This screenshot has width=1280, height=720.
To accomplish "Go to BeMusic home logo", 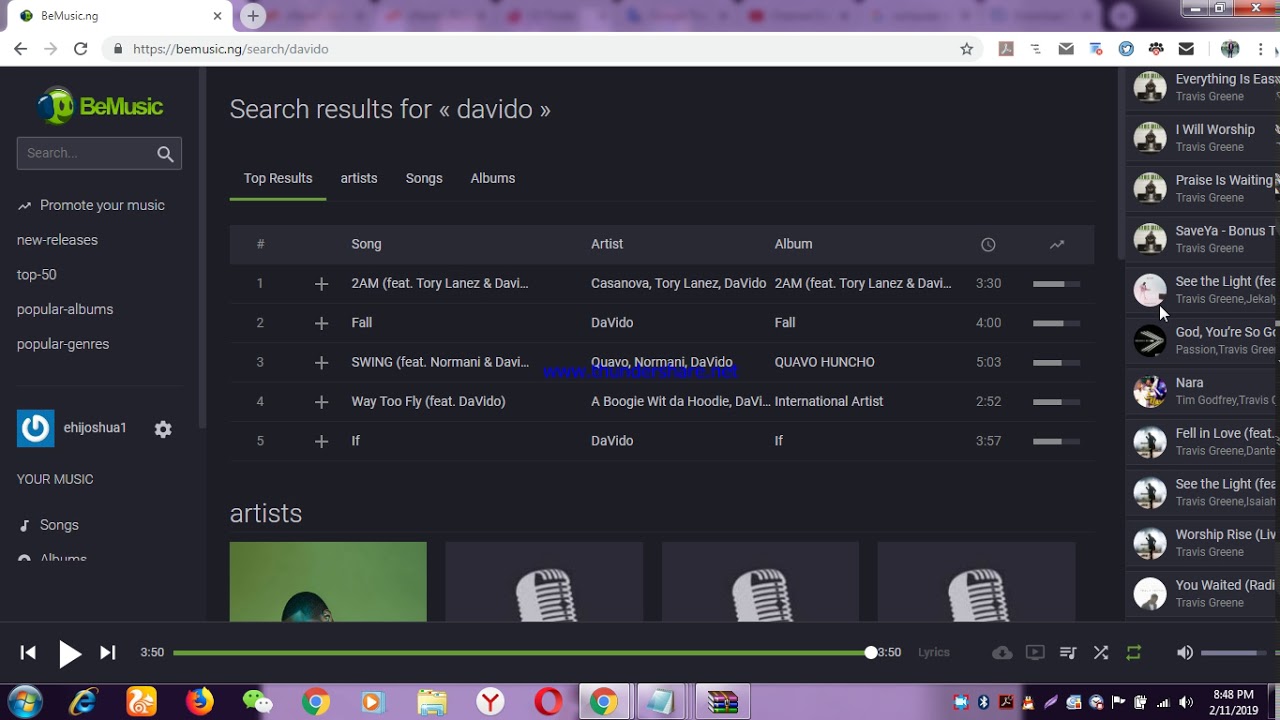I will tap(99, 105).
